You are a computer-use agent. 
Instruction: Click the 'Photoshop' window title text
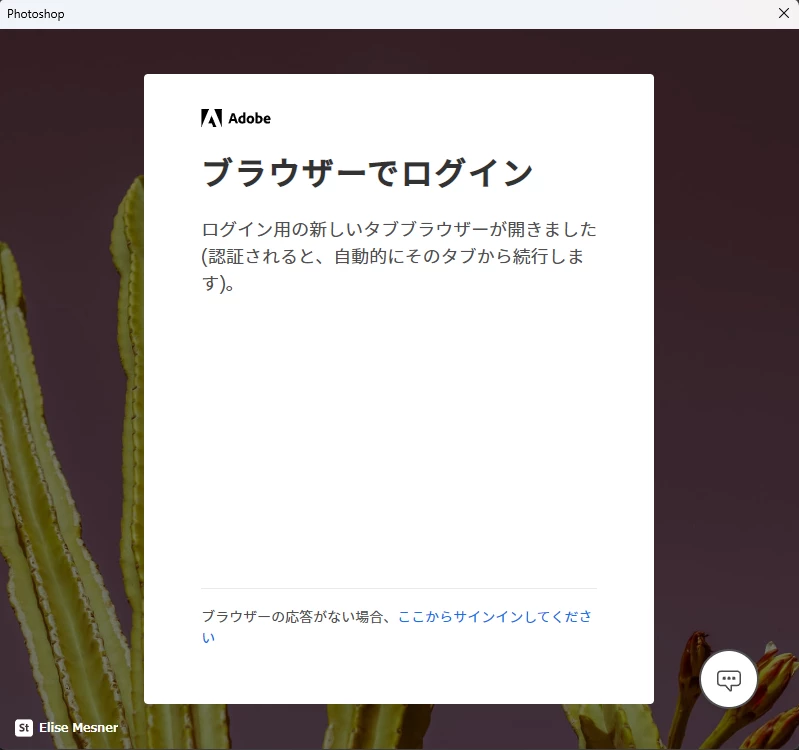click(36, 14)
